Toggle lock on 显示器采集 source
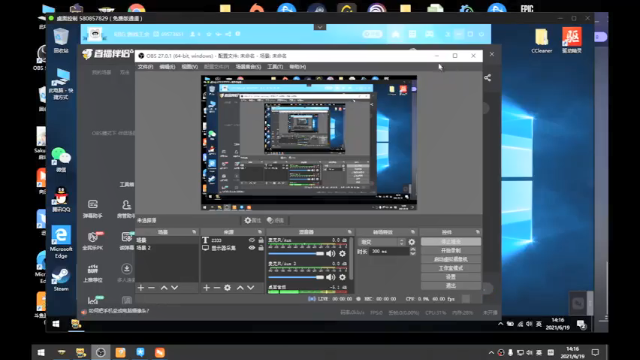The height and width of the screenshot is (360, 640). tap(261, 248)
